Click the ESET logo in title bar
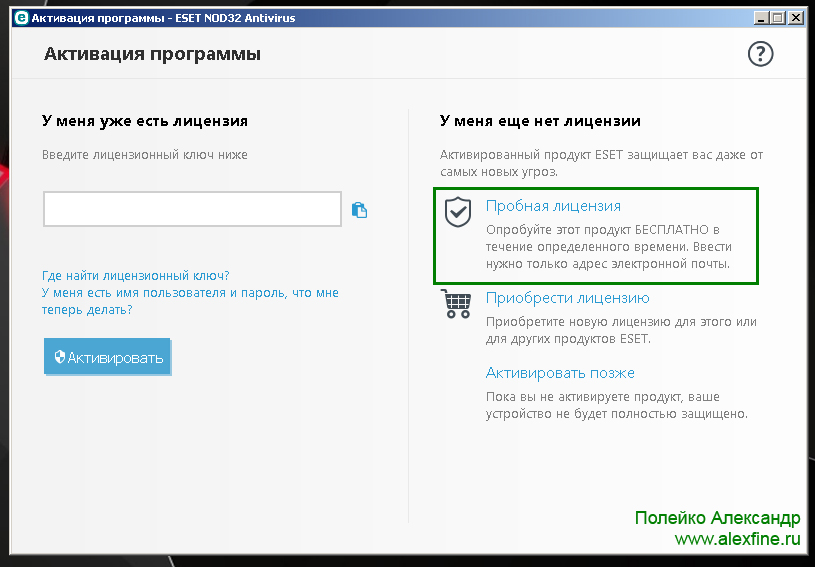The image size is (815, 567). click(21, 18)
